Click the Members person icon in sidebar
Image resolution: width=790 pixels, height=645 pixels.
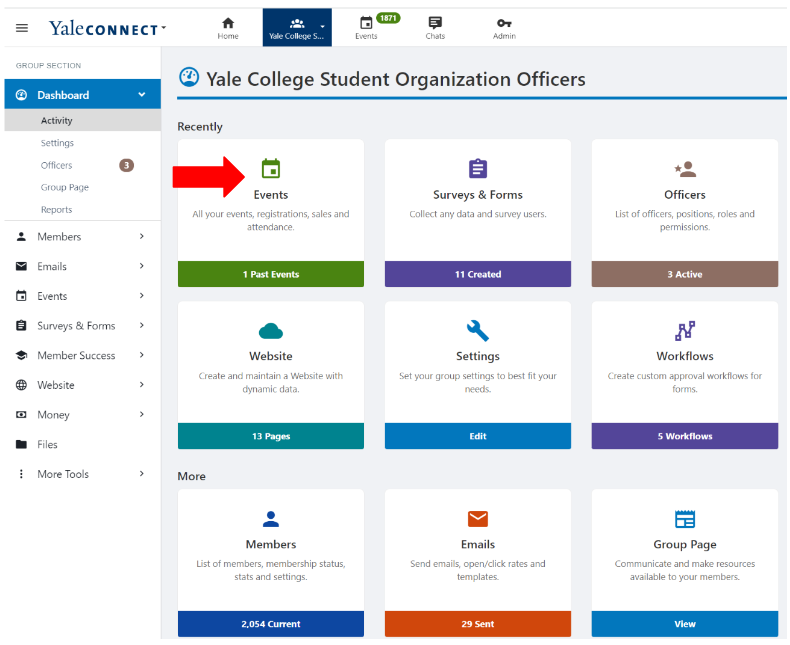21,236
